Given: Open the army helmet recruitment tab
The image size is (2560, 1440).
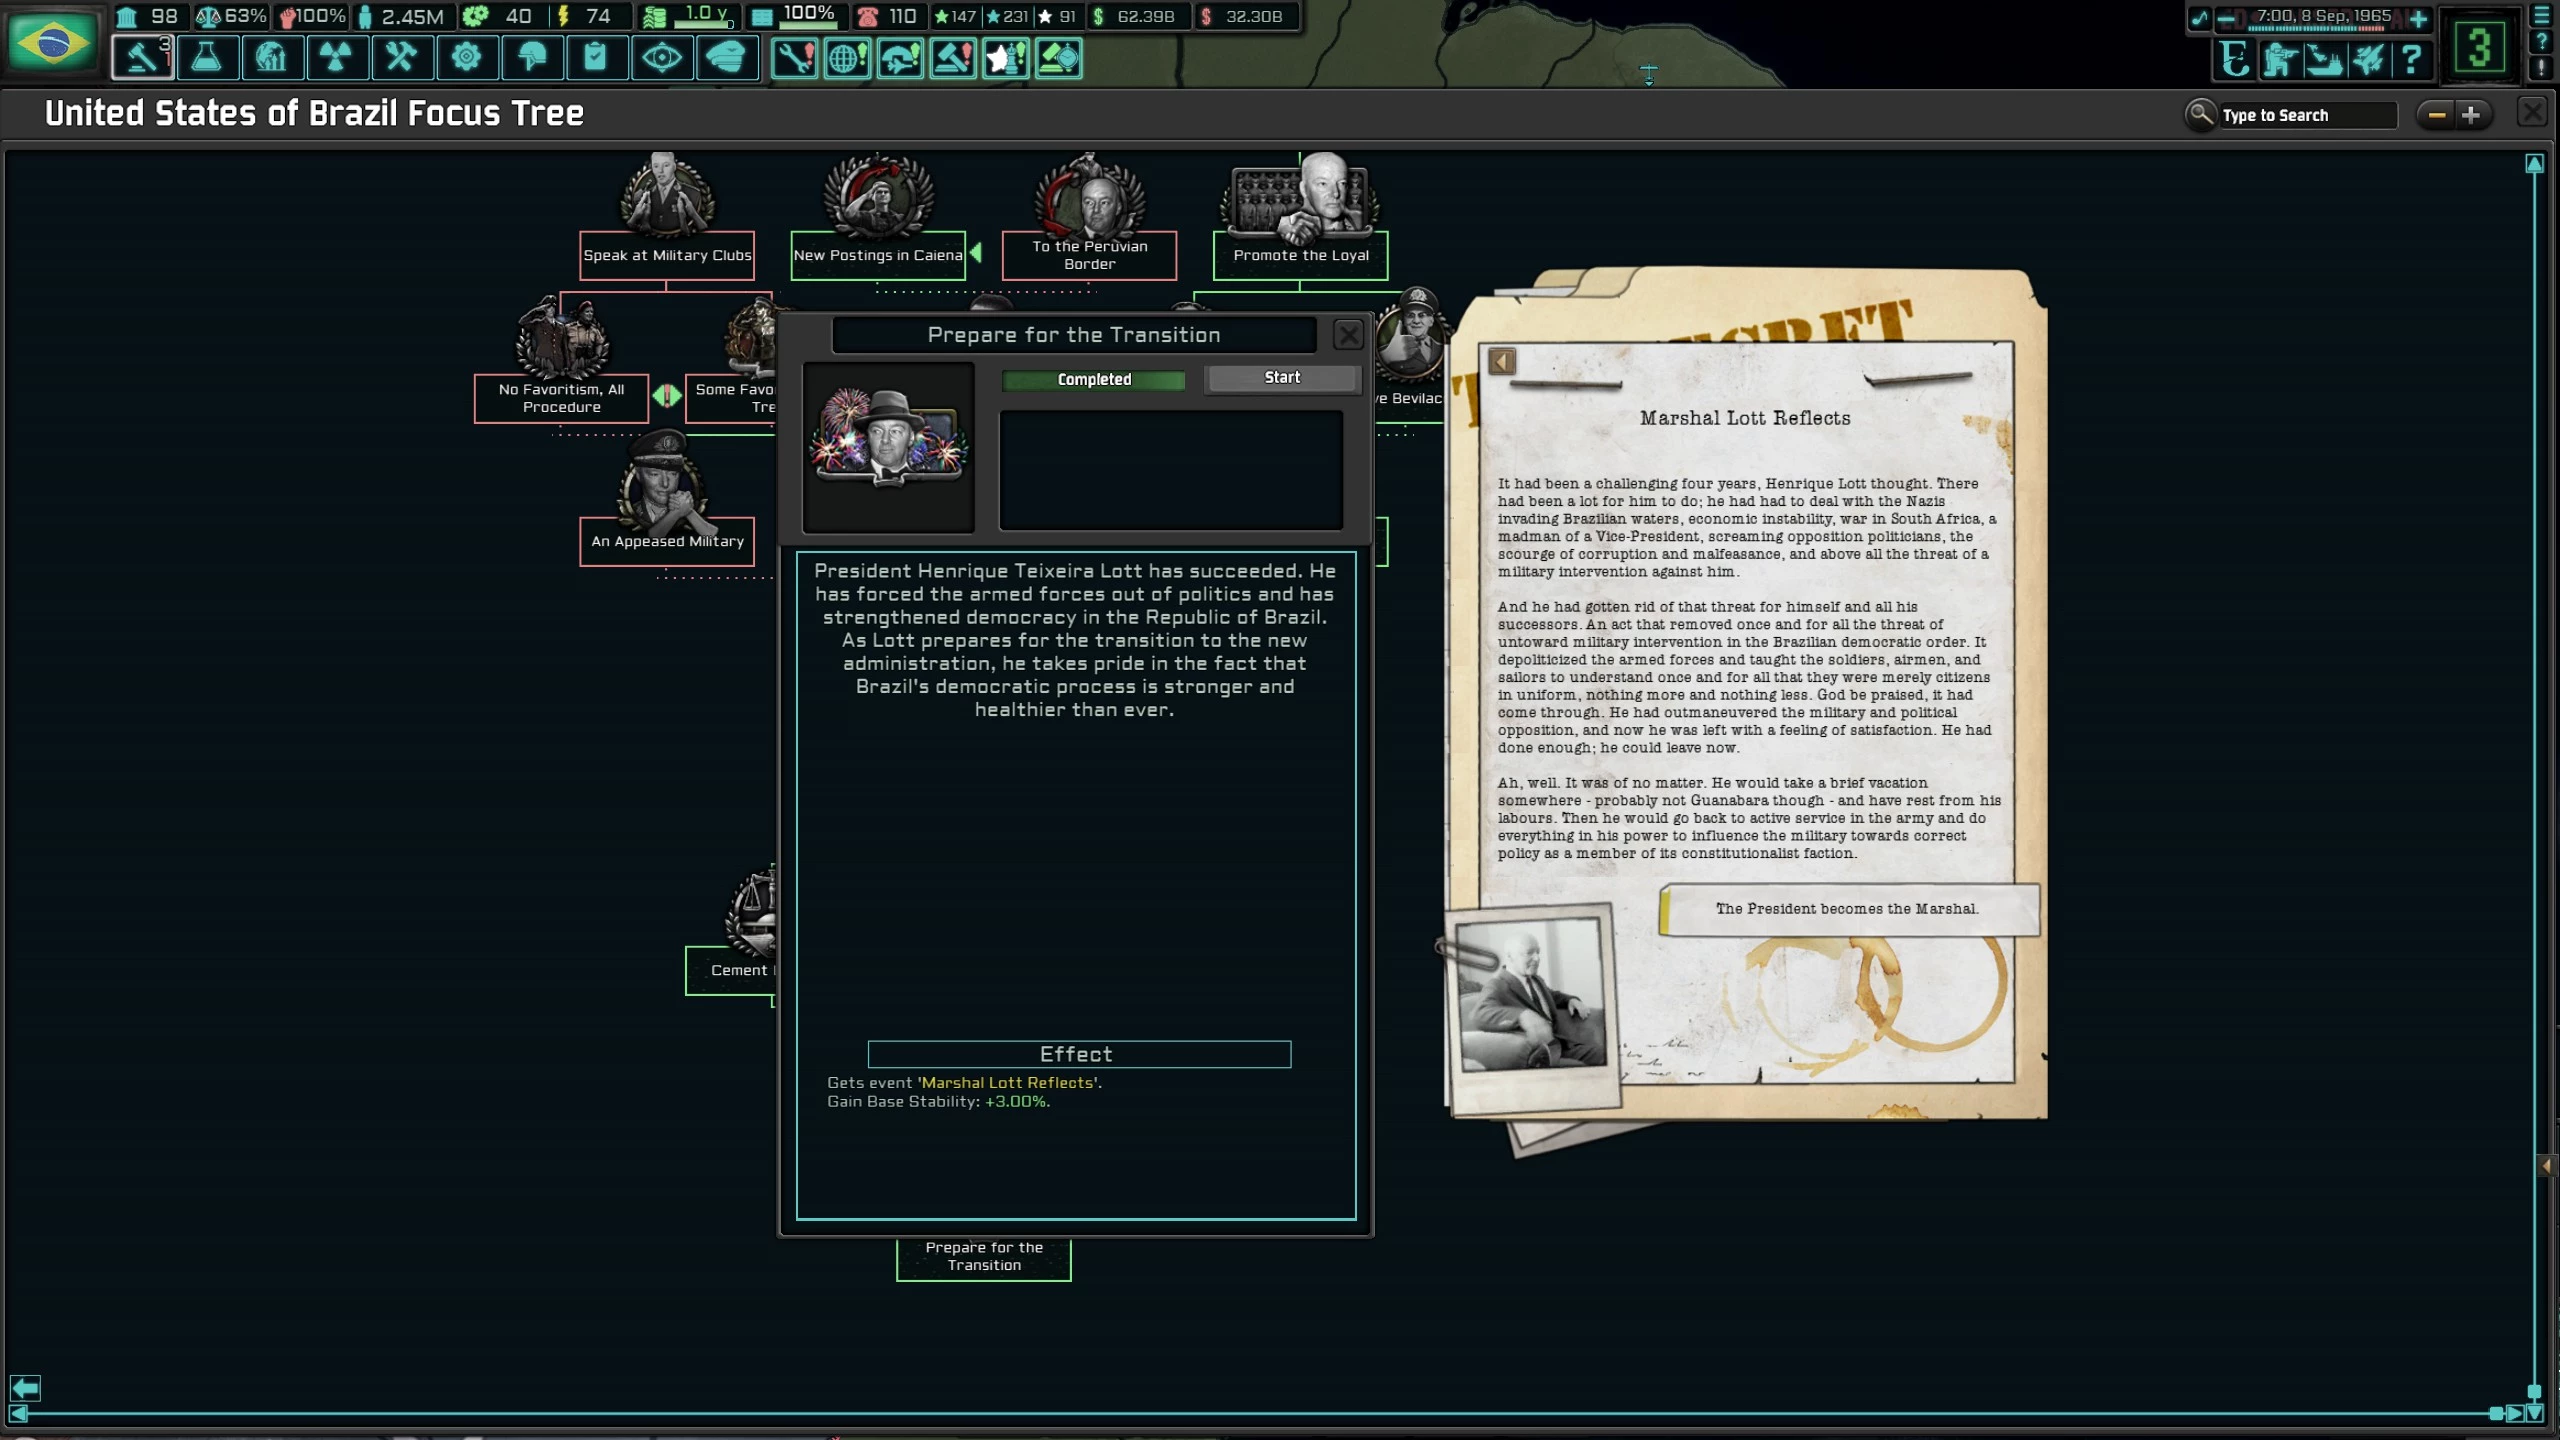Looking at the screenshot, I should [531, 58].
